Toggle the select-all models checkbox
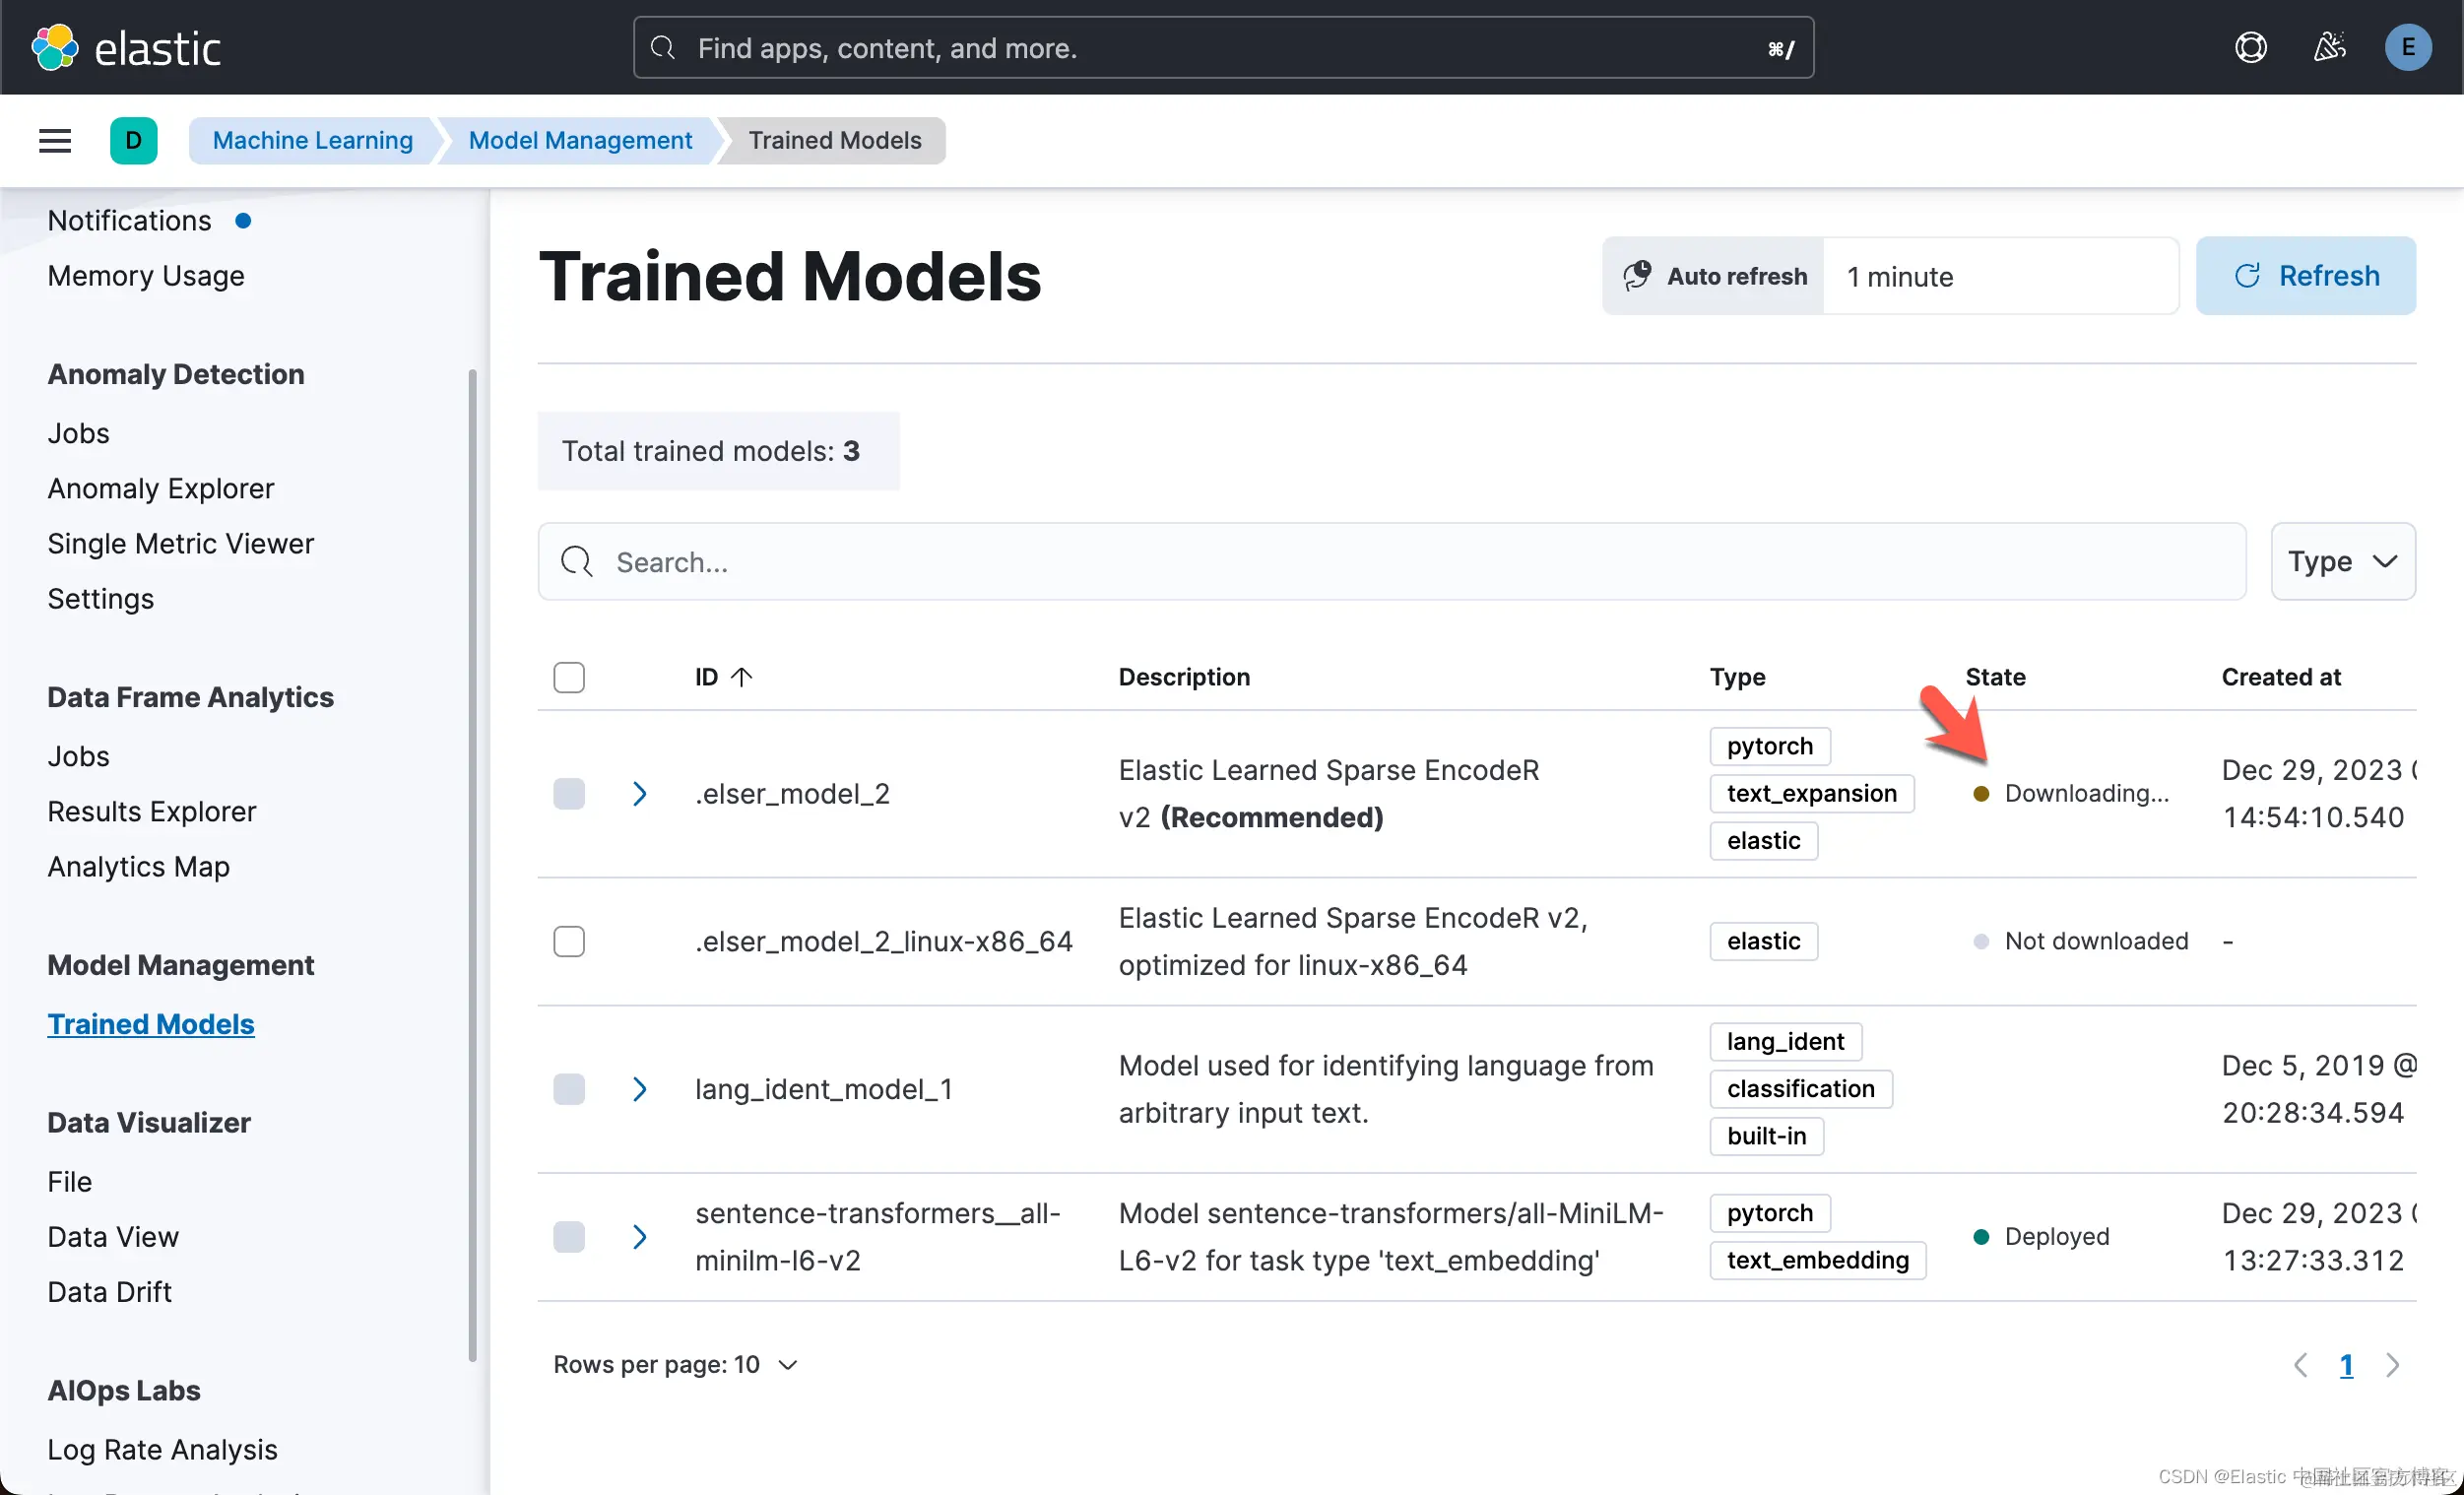2464x1495 pixels. [x=569, y=677]
